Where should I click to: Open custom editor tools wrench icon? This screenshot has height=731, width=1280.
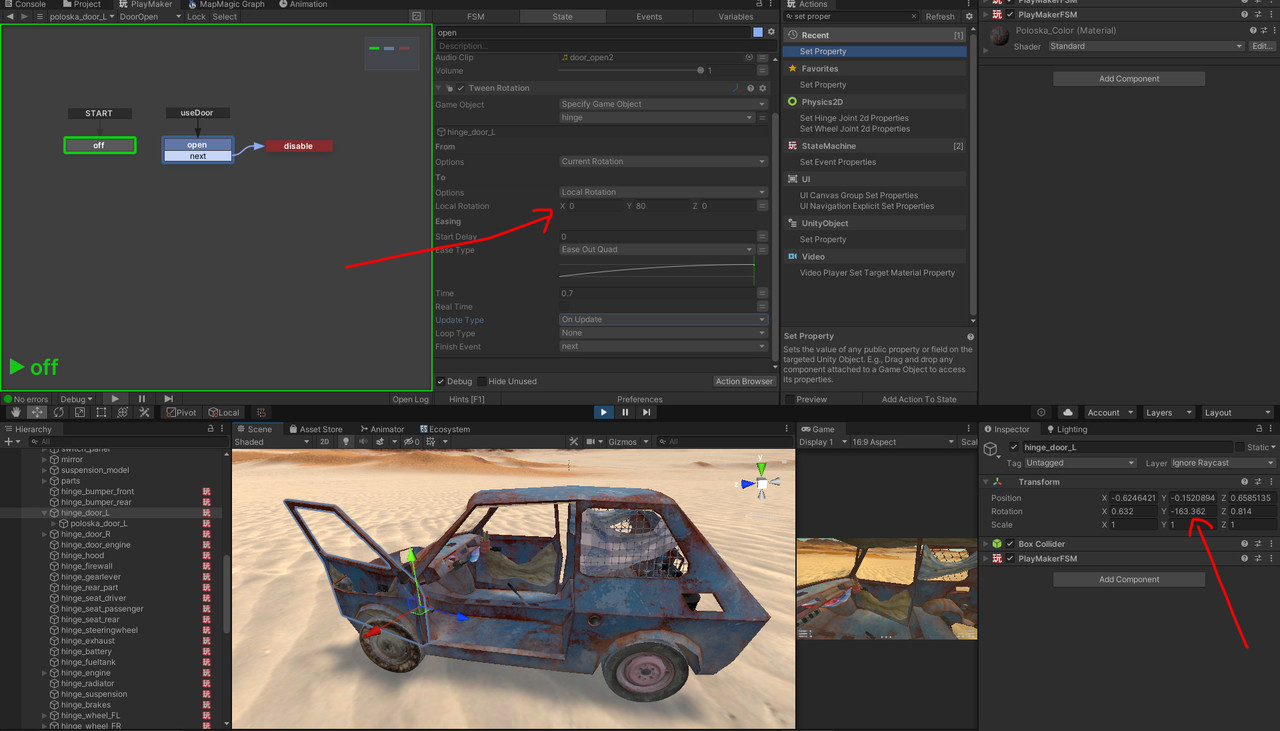tap(144, 412)
